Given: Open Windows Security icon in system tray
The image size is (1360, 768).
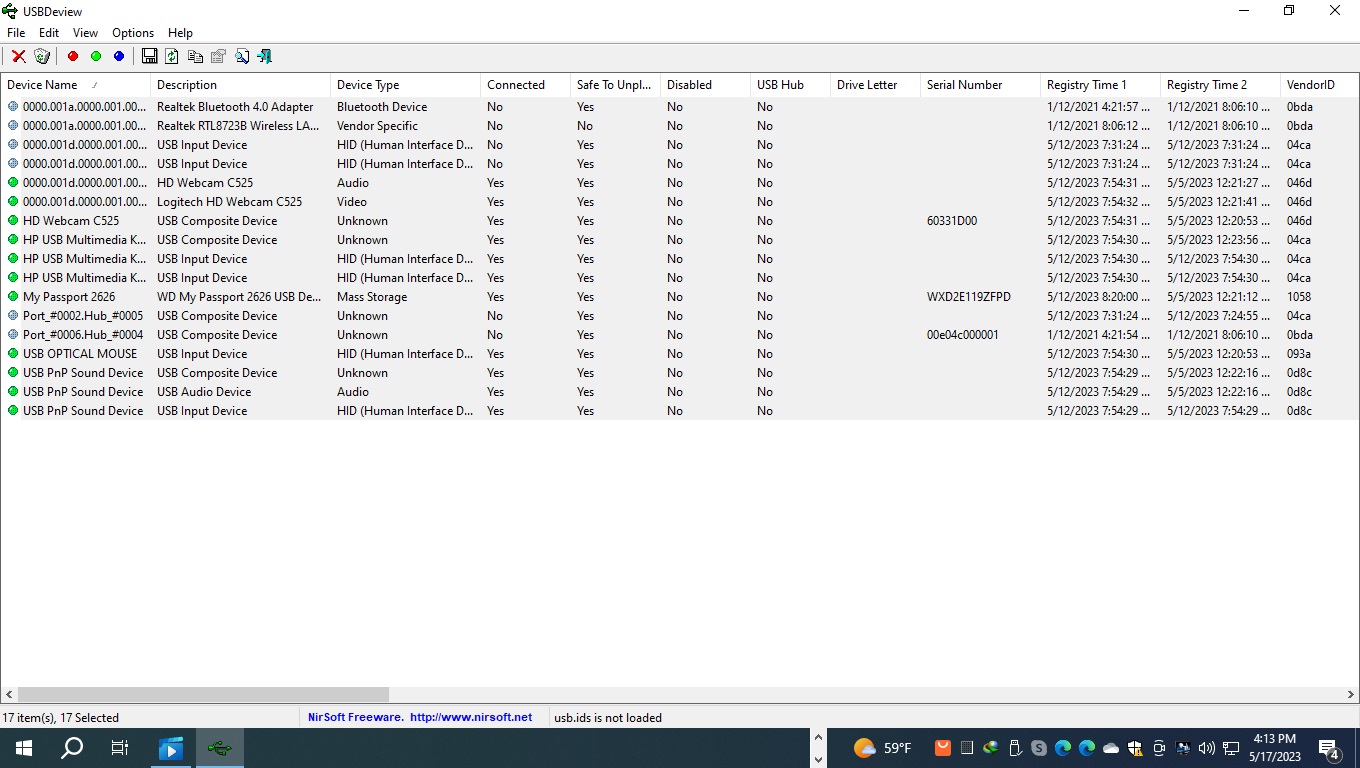Looking at the screenshot, I should coord(1135,748).
